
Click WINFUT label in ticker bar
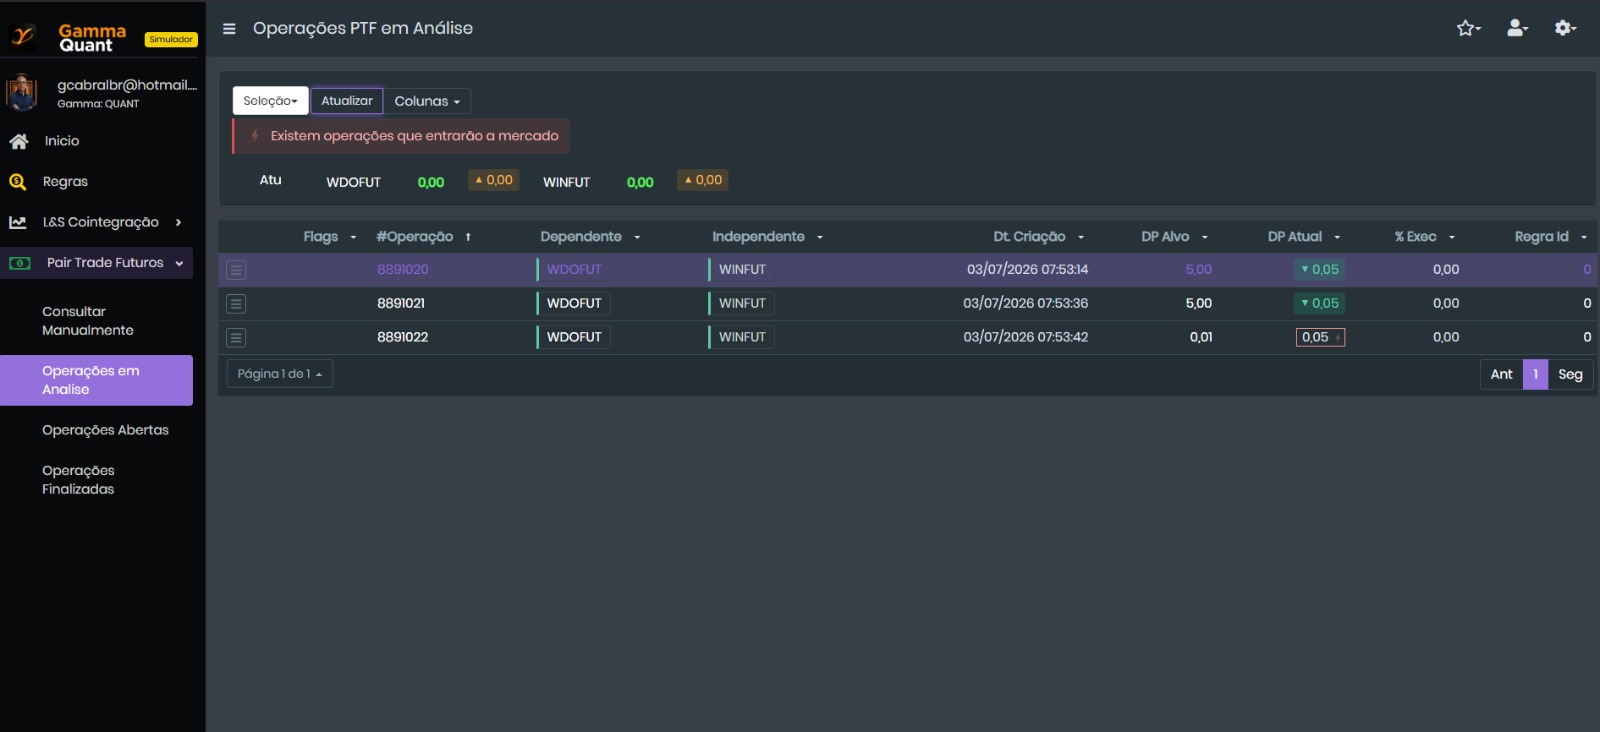tap(567, 183)
